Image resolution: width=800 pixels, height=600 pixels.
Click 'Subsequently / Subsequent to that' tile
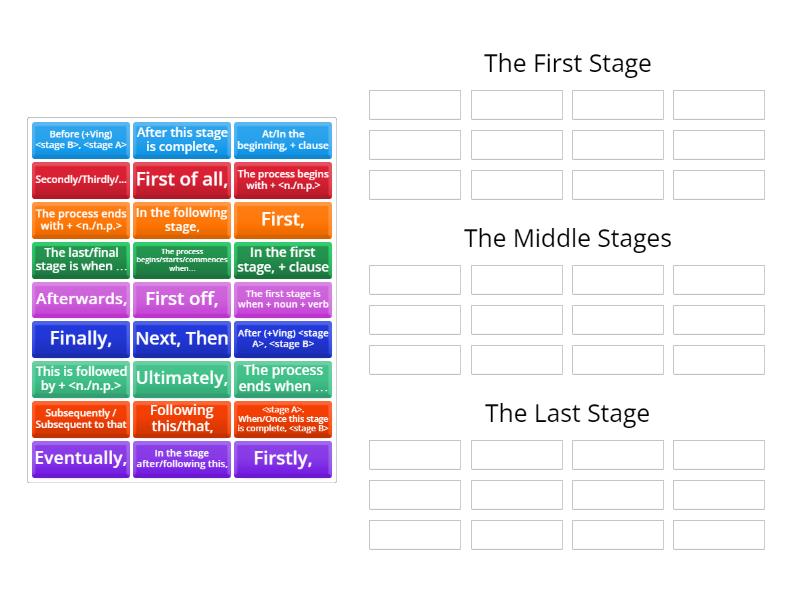tap(81, 418)
